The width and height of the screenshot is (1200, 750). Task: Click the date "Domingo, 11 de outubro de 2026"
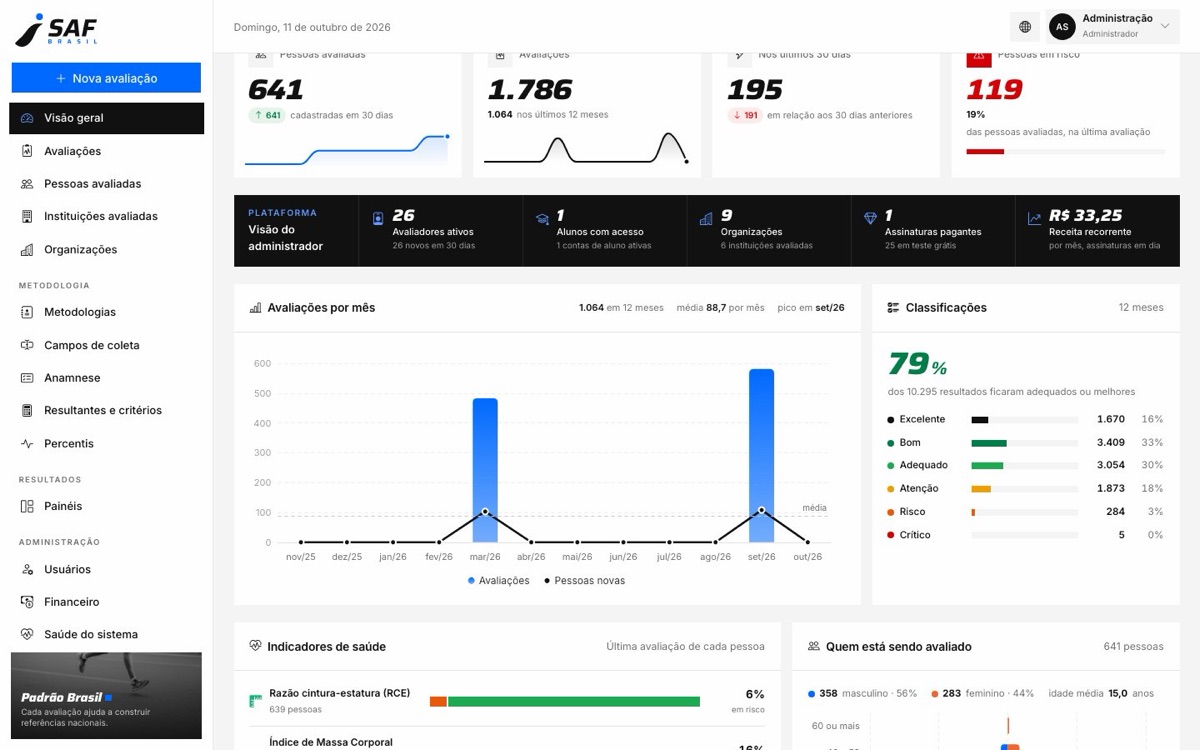[x=312, y=27]
